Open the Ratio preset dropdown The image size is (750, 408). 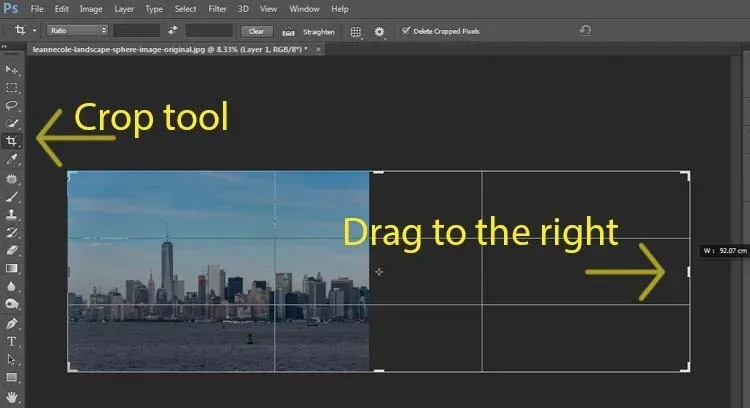[75, 31]
